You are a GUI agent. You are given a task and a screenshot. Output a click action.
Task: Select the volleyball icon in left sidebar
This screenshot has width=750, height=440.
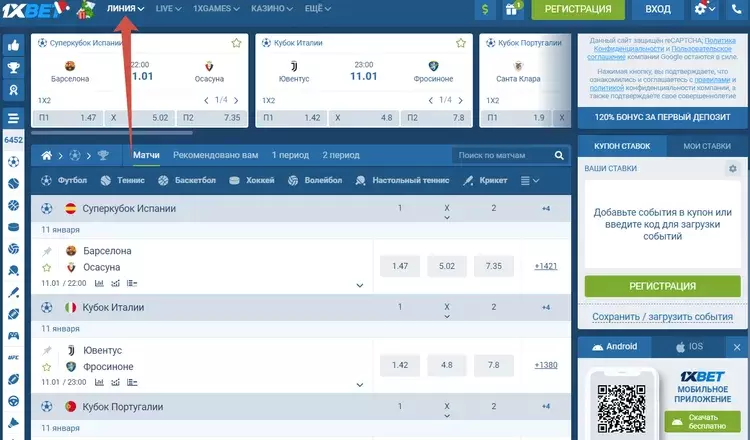point(13,249)
